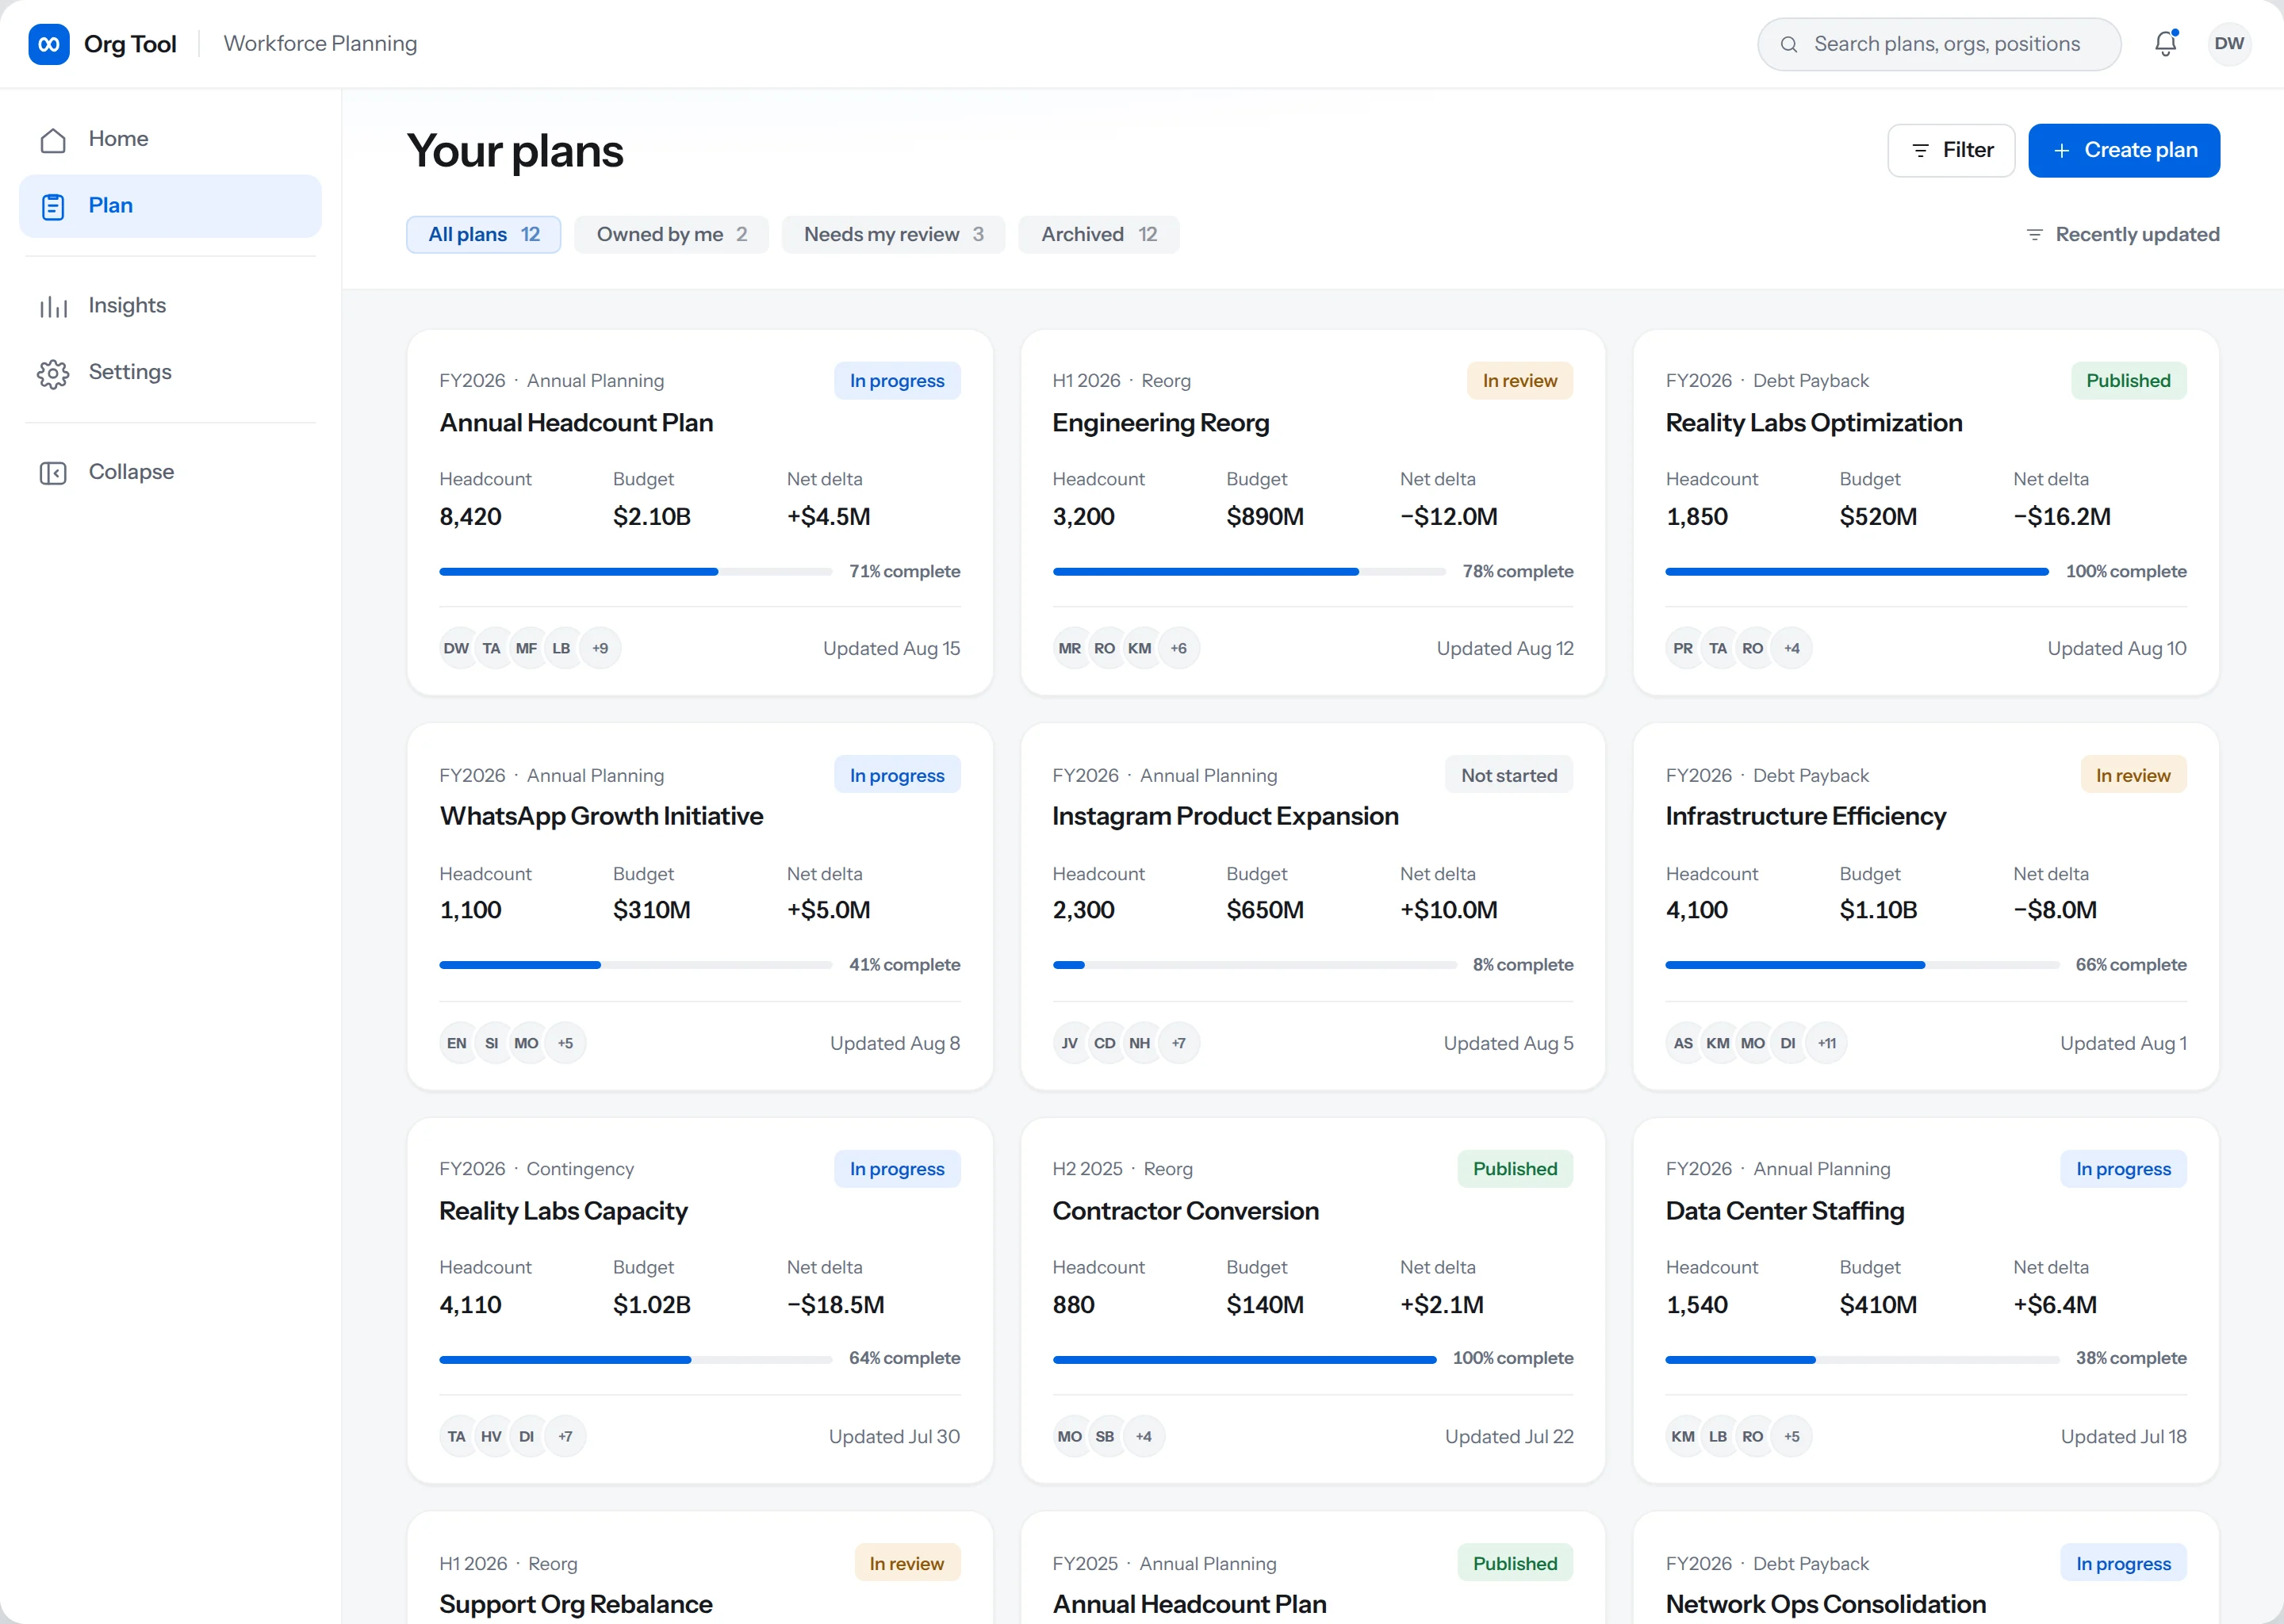This screenshot has height=1624, width=2284.
Task: Click Create plan button
Action: coord(2124,150)
